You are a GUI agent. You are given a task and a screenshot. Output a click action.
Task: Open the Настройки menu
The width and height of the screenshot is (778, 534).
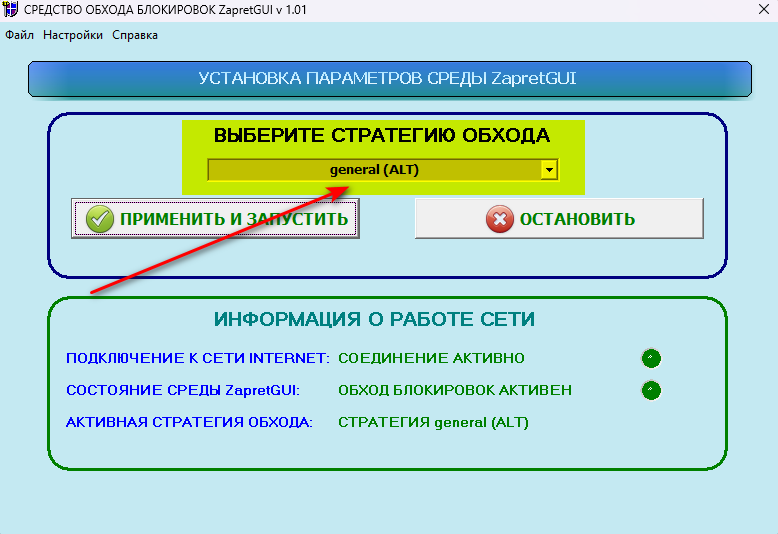tap(73, 35)
